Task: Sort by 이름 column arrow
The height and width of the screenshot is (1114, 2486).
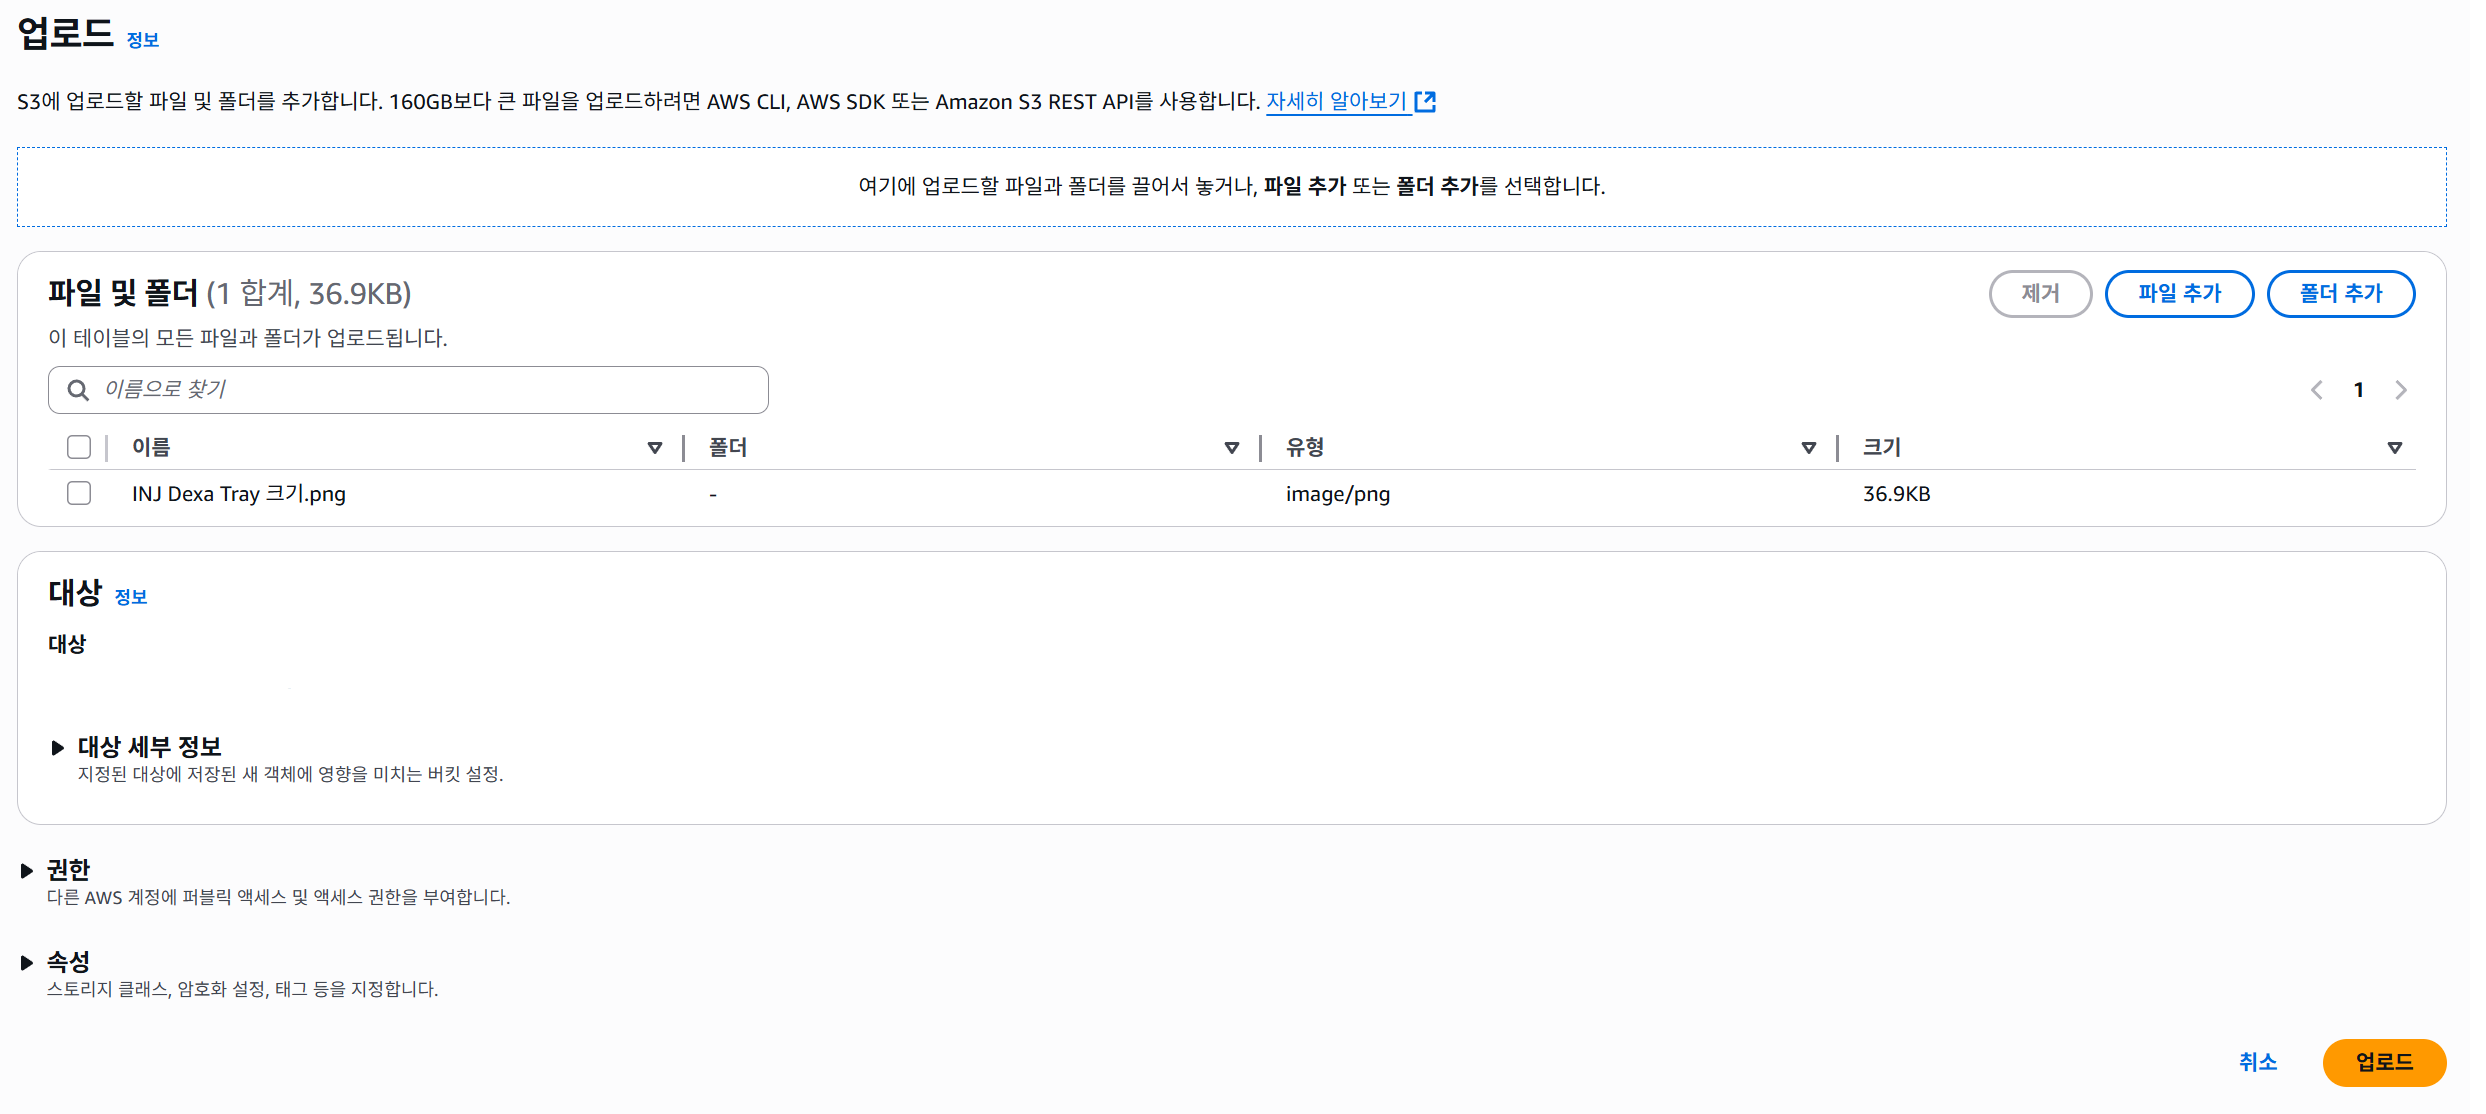Action: pyautogui.click(x=655, y=448)
